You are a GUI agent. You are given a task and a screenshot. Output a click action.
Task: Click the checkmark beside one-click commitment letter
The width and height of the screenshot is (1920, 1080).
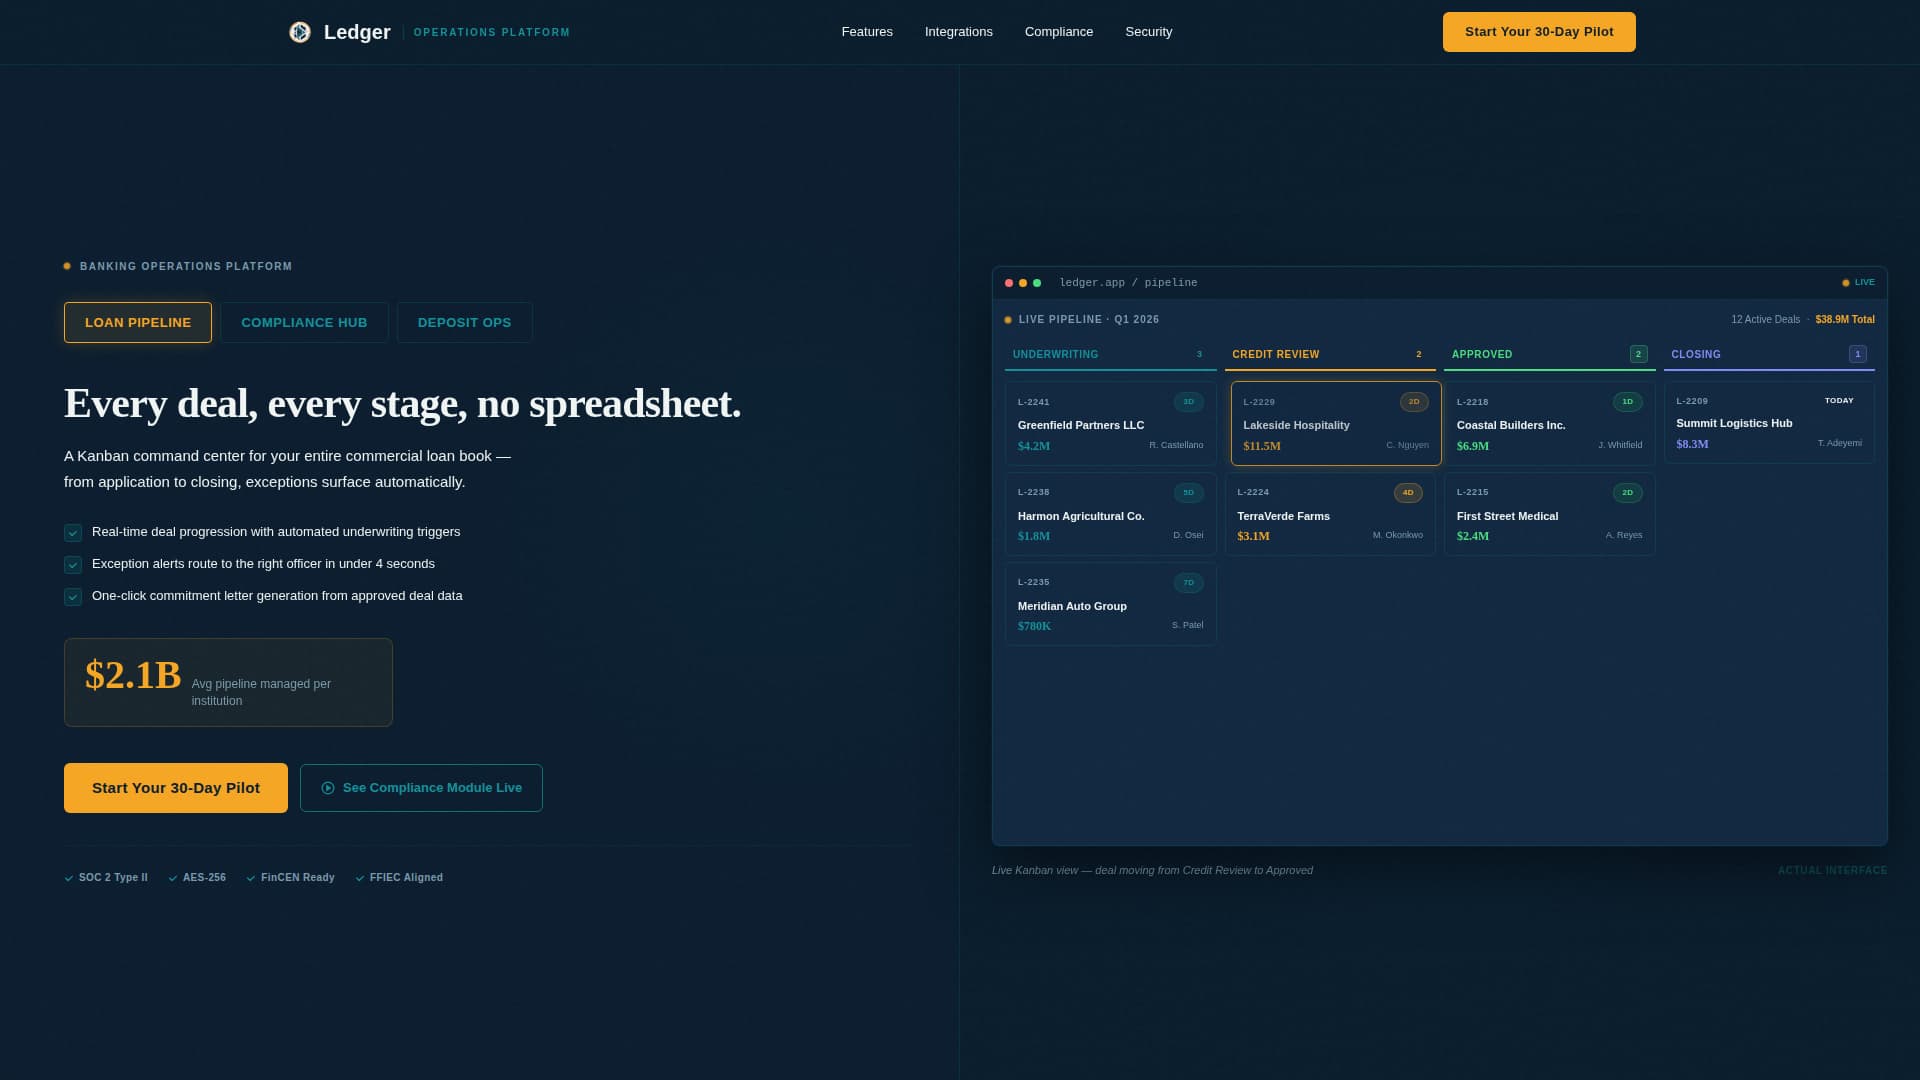pyautogui.click(x=73, y=597)
